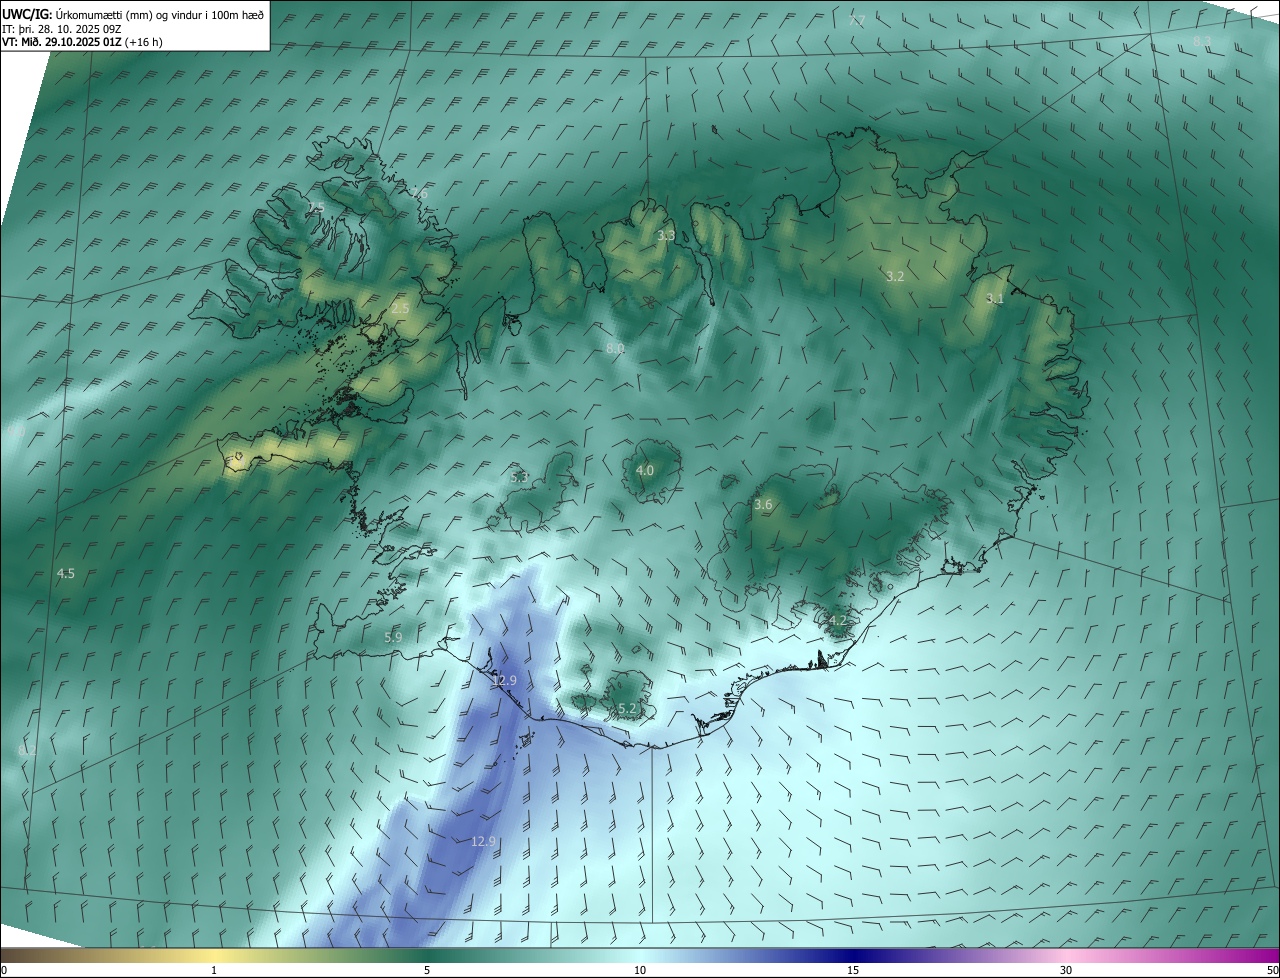Click the 4.2 value near the southeast coast
1280x978 pixels.
click(x=838, y=621)
